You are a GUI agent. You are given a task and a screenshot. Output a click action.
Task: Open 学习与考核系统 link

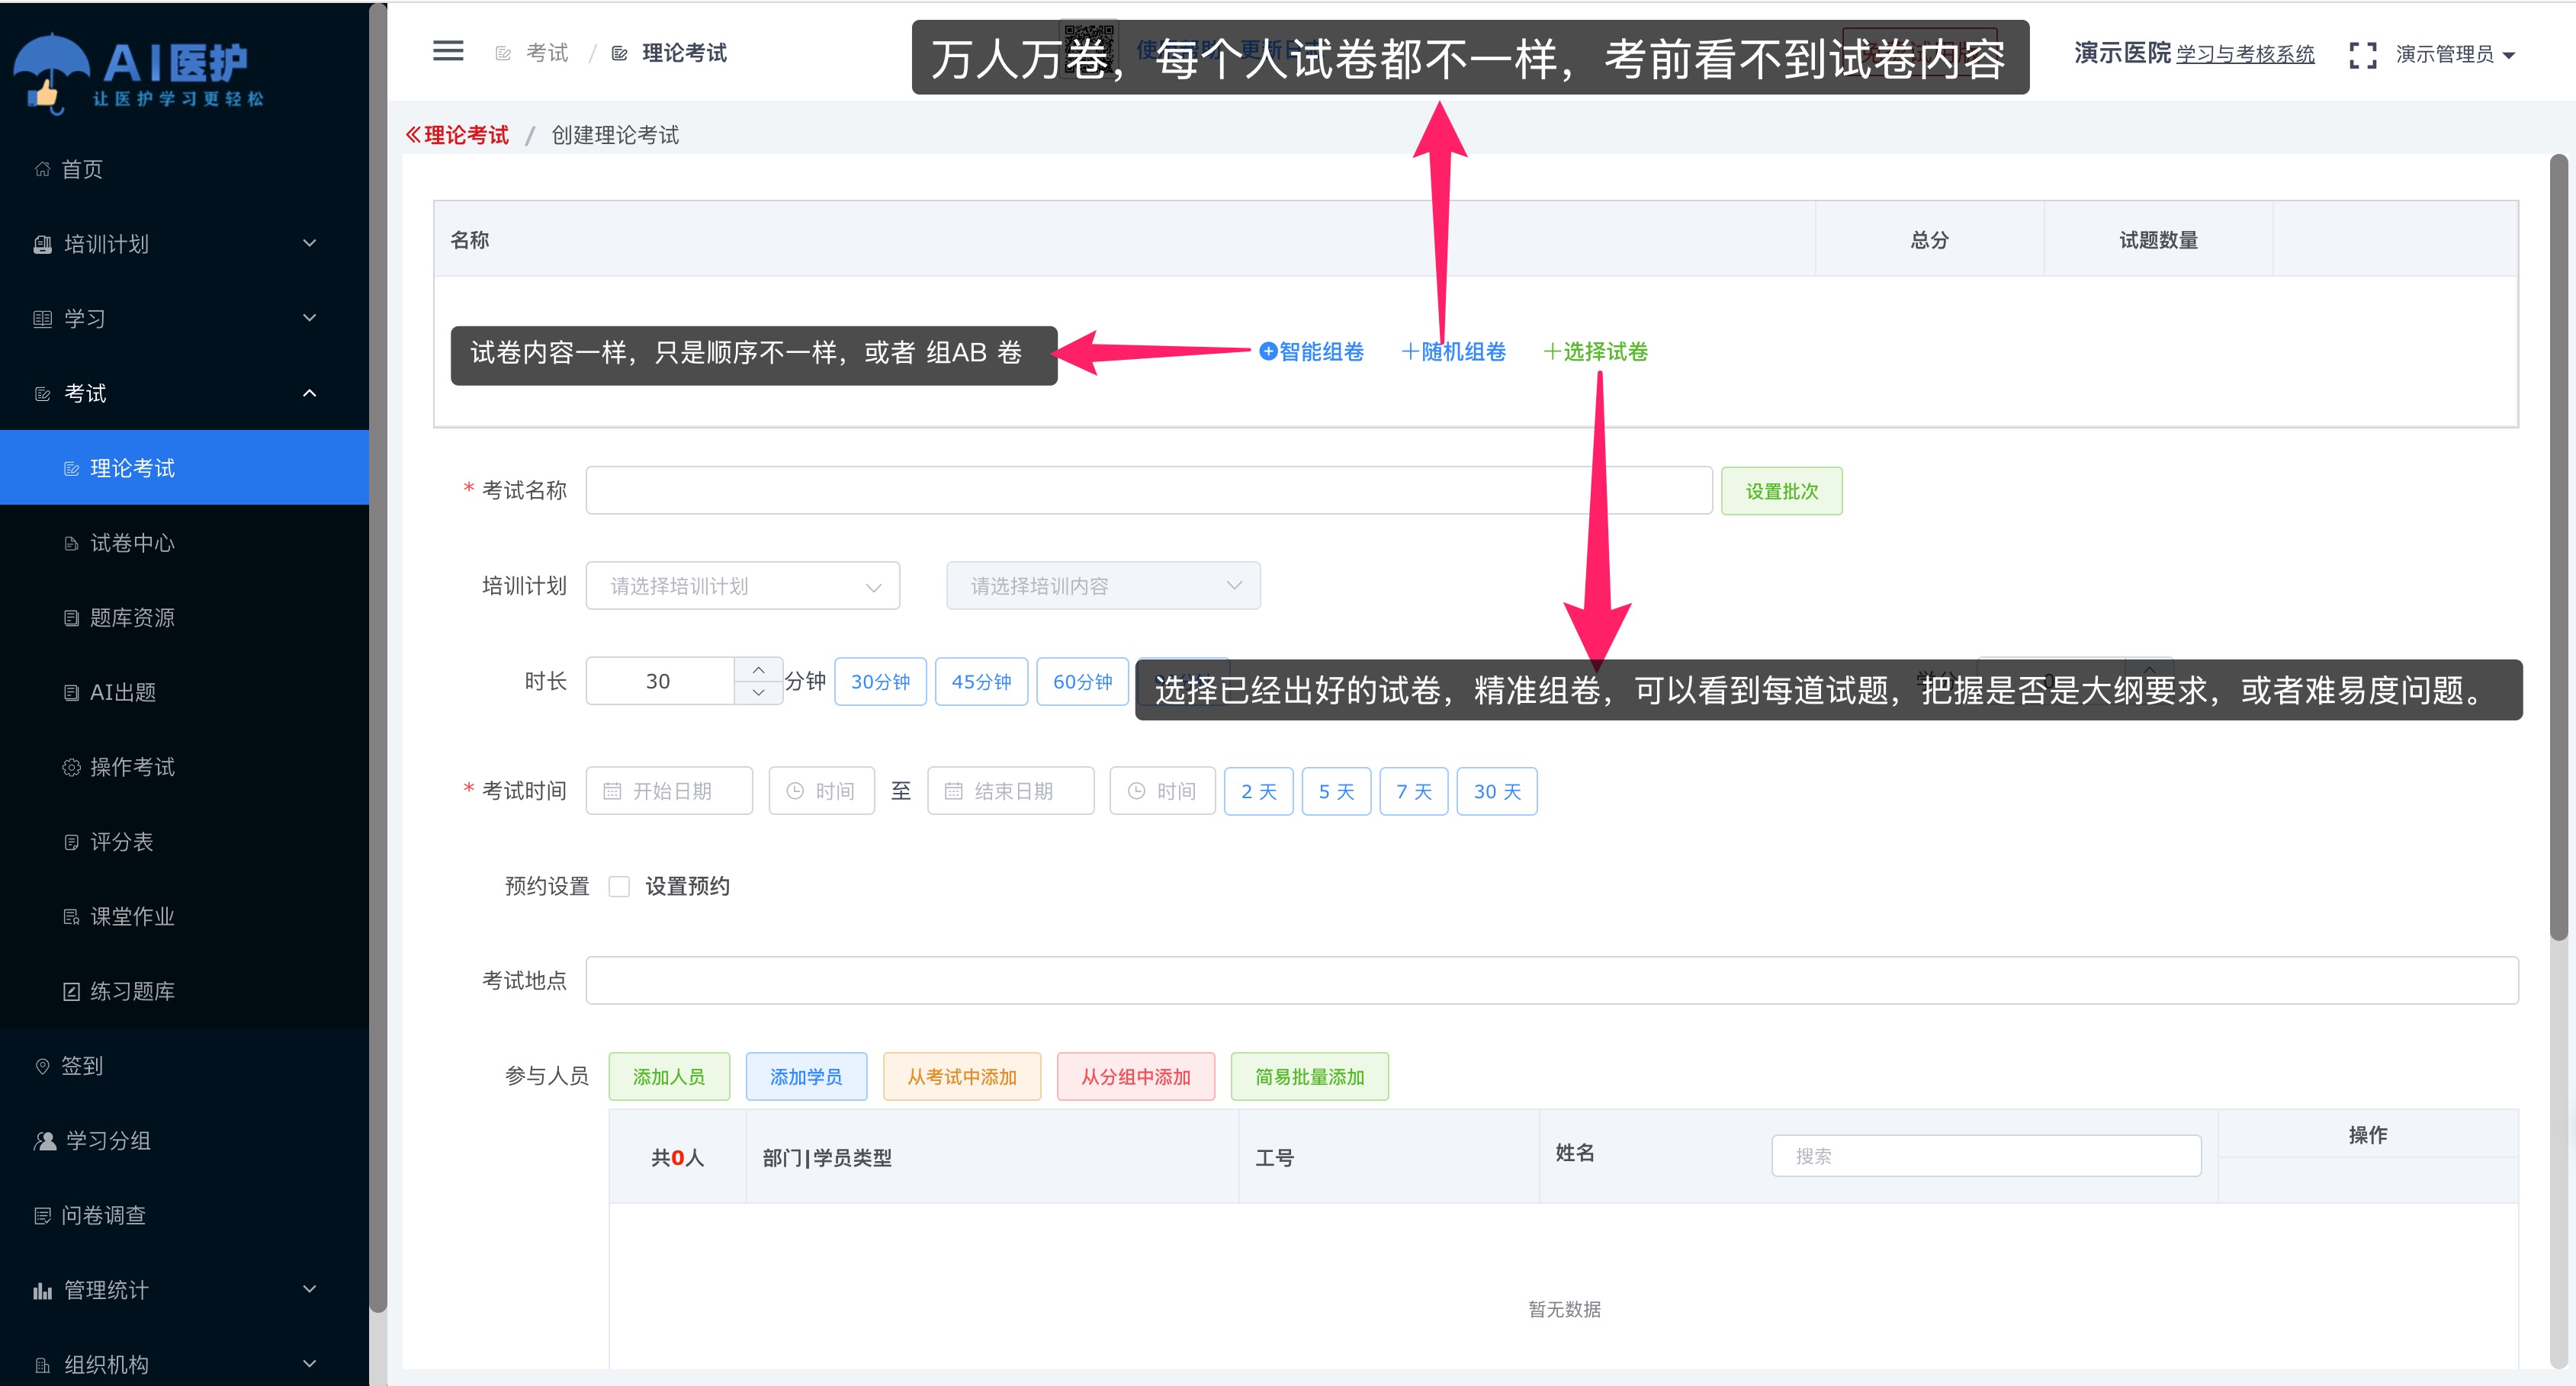click(x=2245, y=55)
